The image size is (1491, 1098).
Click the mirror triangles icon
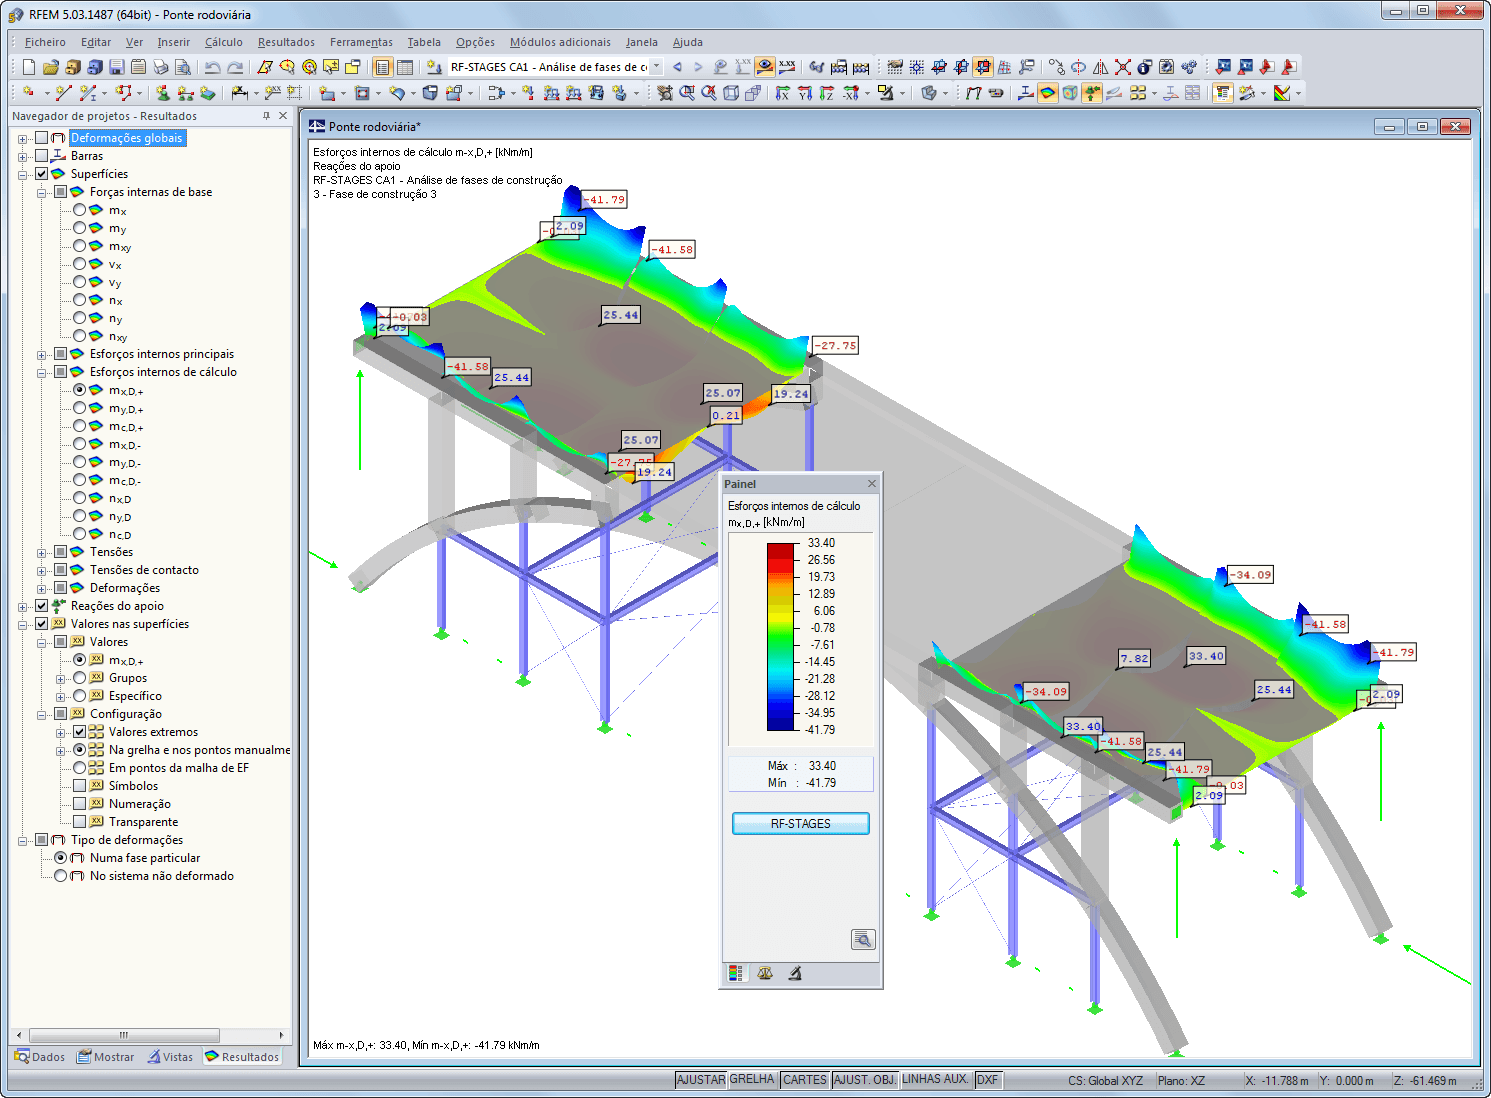[x=1100, y=67]
